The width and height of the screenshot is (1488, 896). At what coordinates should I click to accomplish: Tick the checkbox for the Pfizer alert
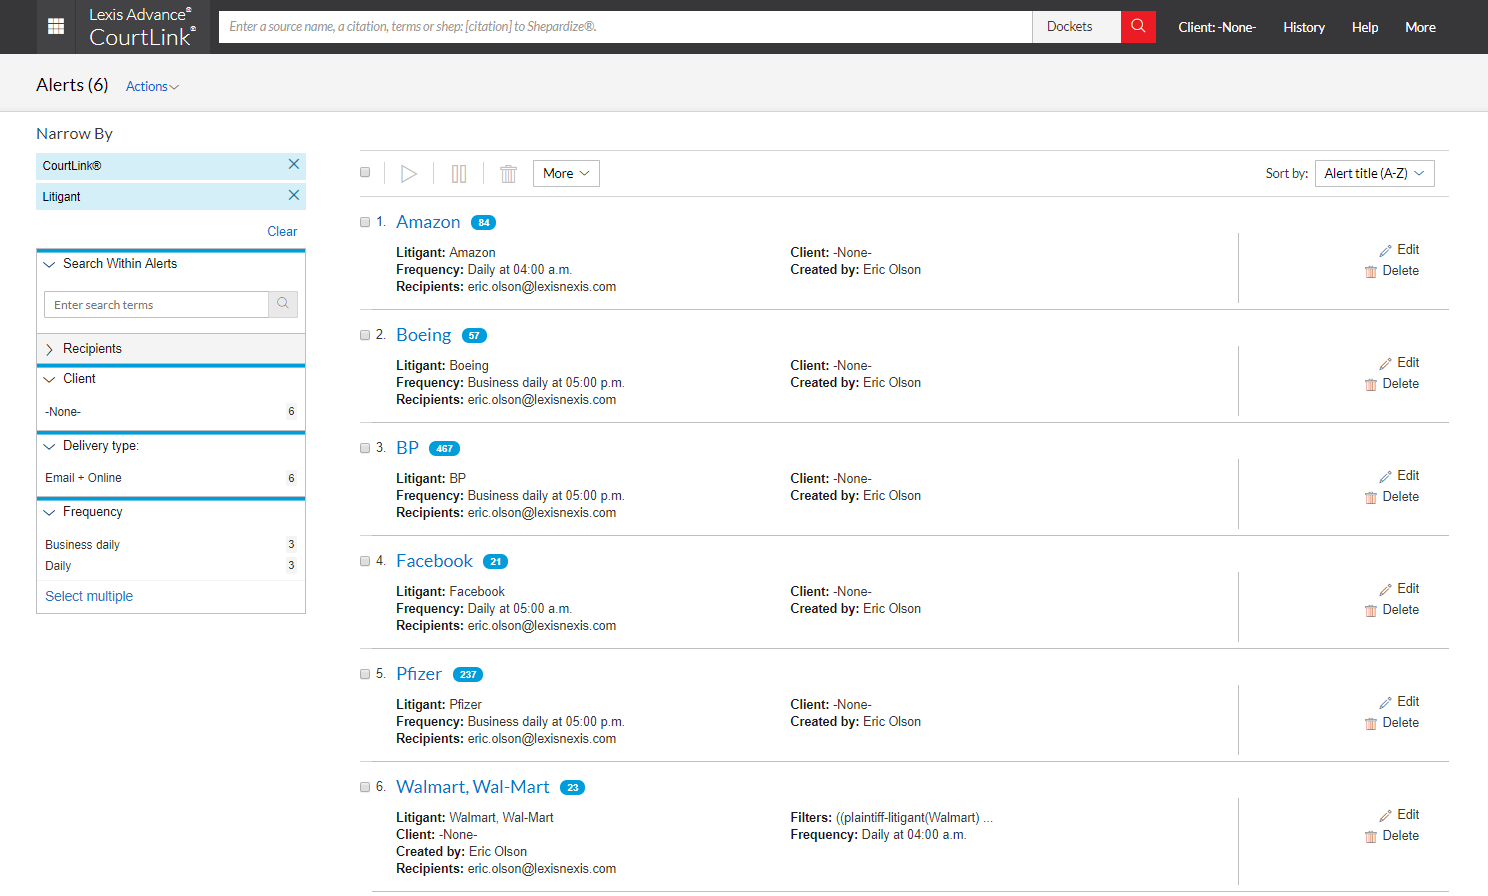365,674
